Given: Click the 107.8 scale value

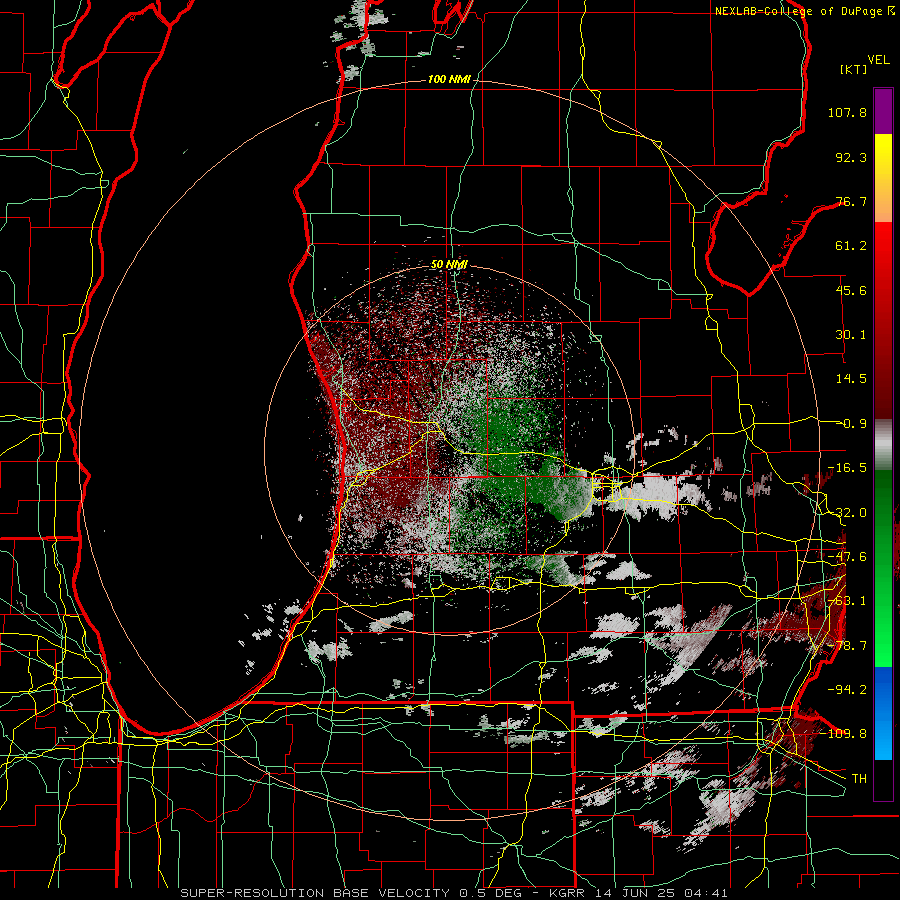Looking at the screenshot, I should pyautogui.click(x=847, y=112).
